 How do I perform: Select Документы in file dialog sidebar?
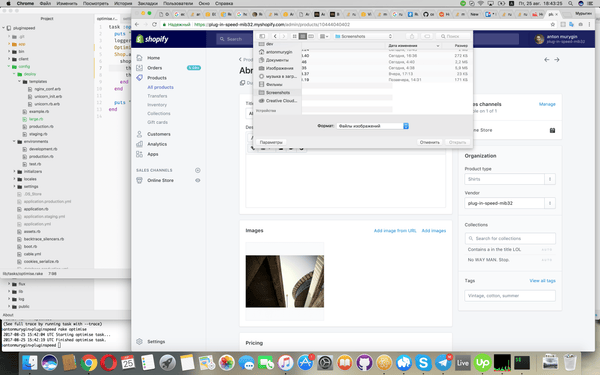[x=277, y=60]
